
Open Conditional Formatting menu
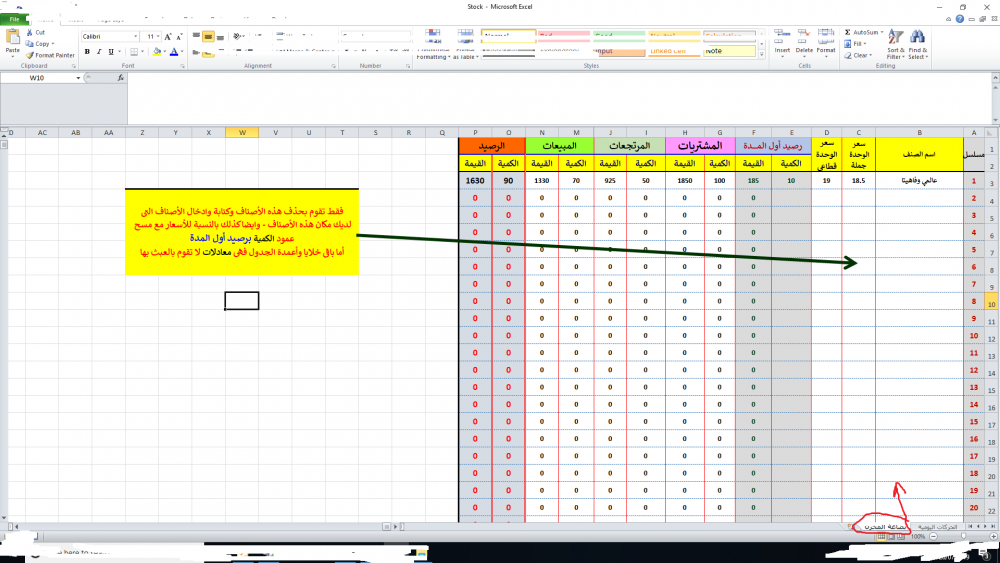point(433,45)
